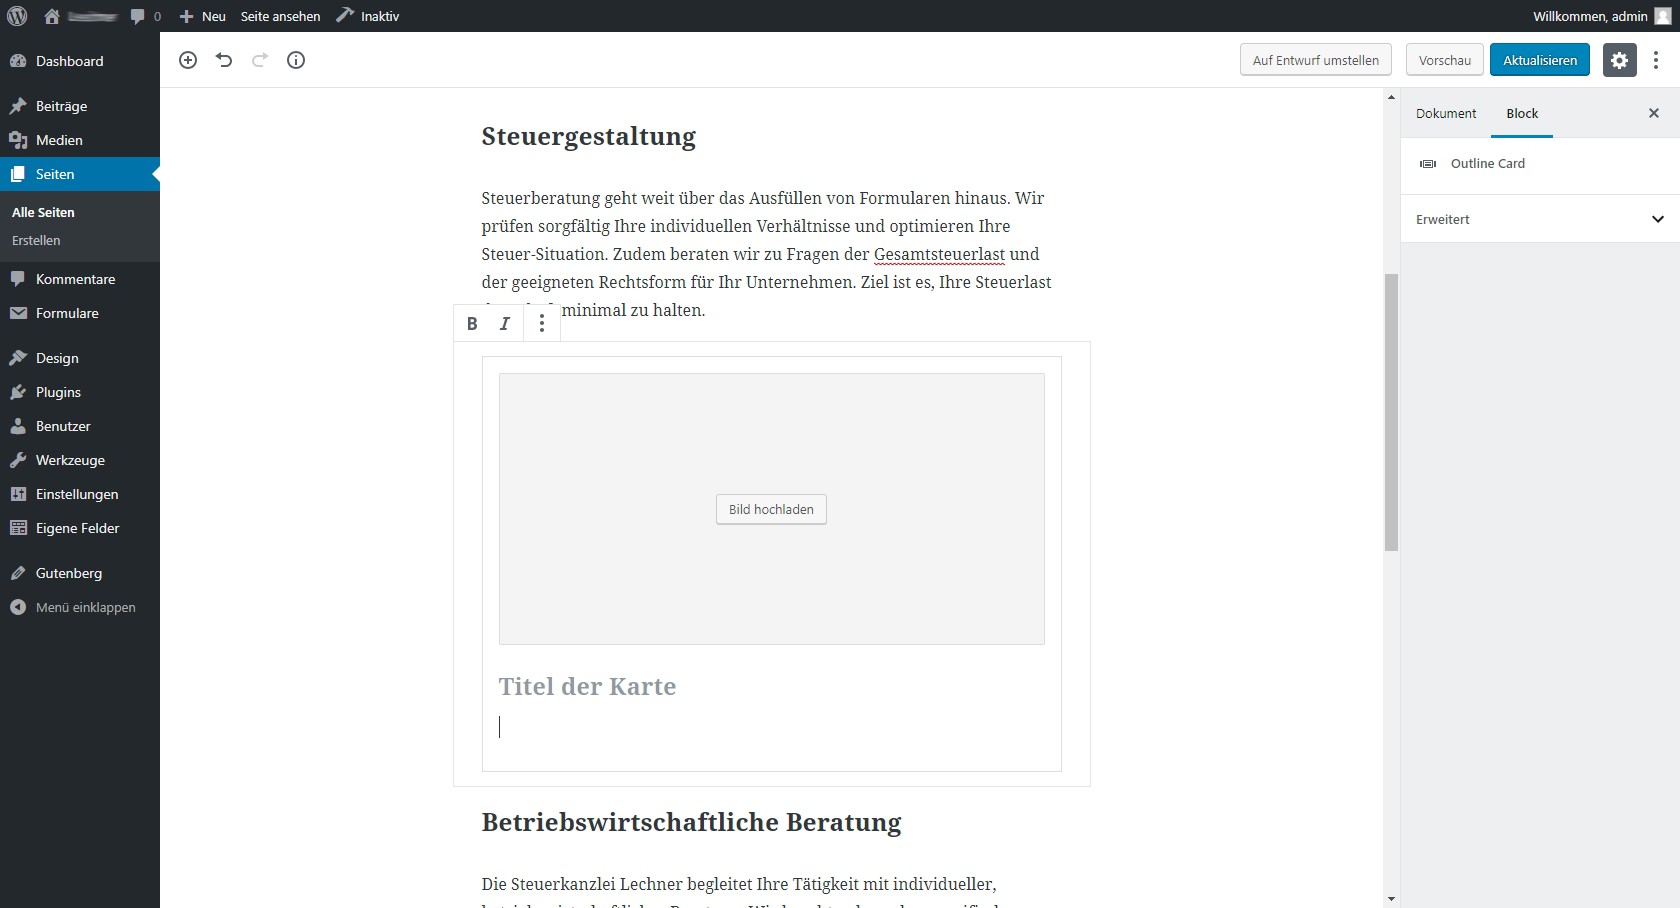Image resolution: width=1680 pixels, height=908 pixels.
Task: Apply italic formatting in block toolbar
Action: (x=505, y=323)
